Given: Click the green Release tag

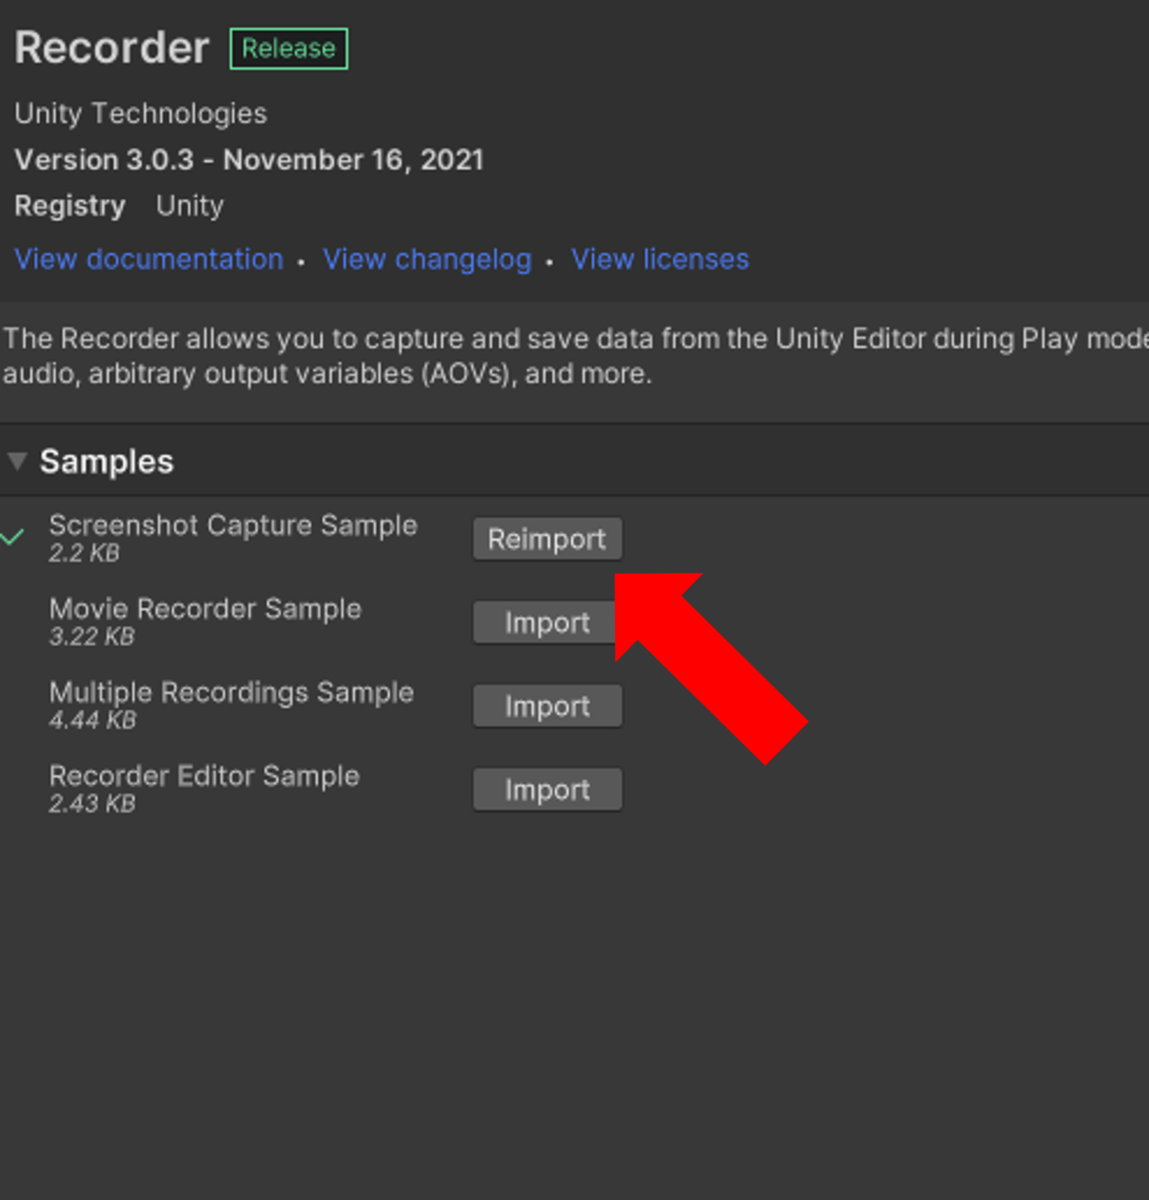Looking at the screenshot, I should tap(289, 48).
